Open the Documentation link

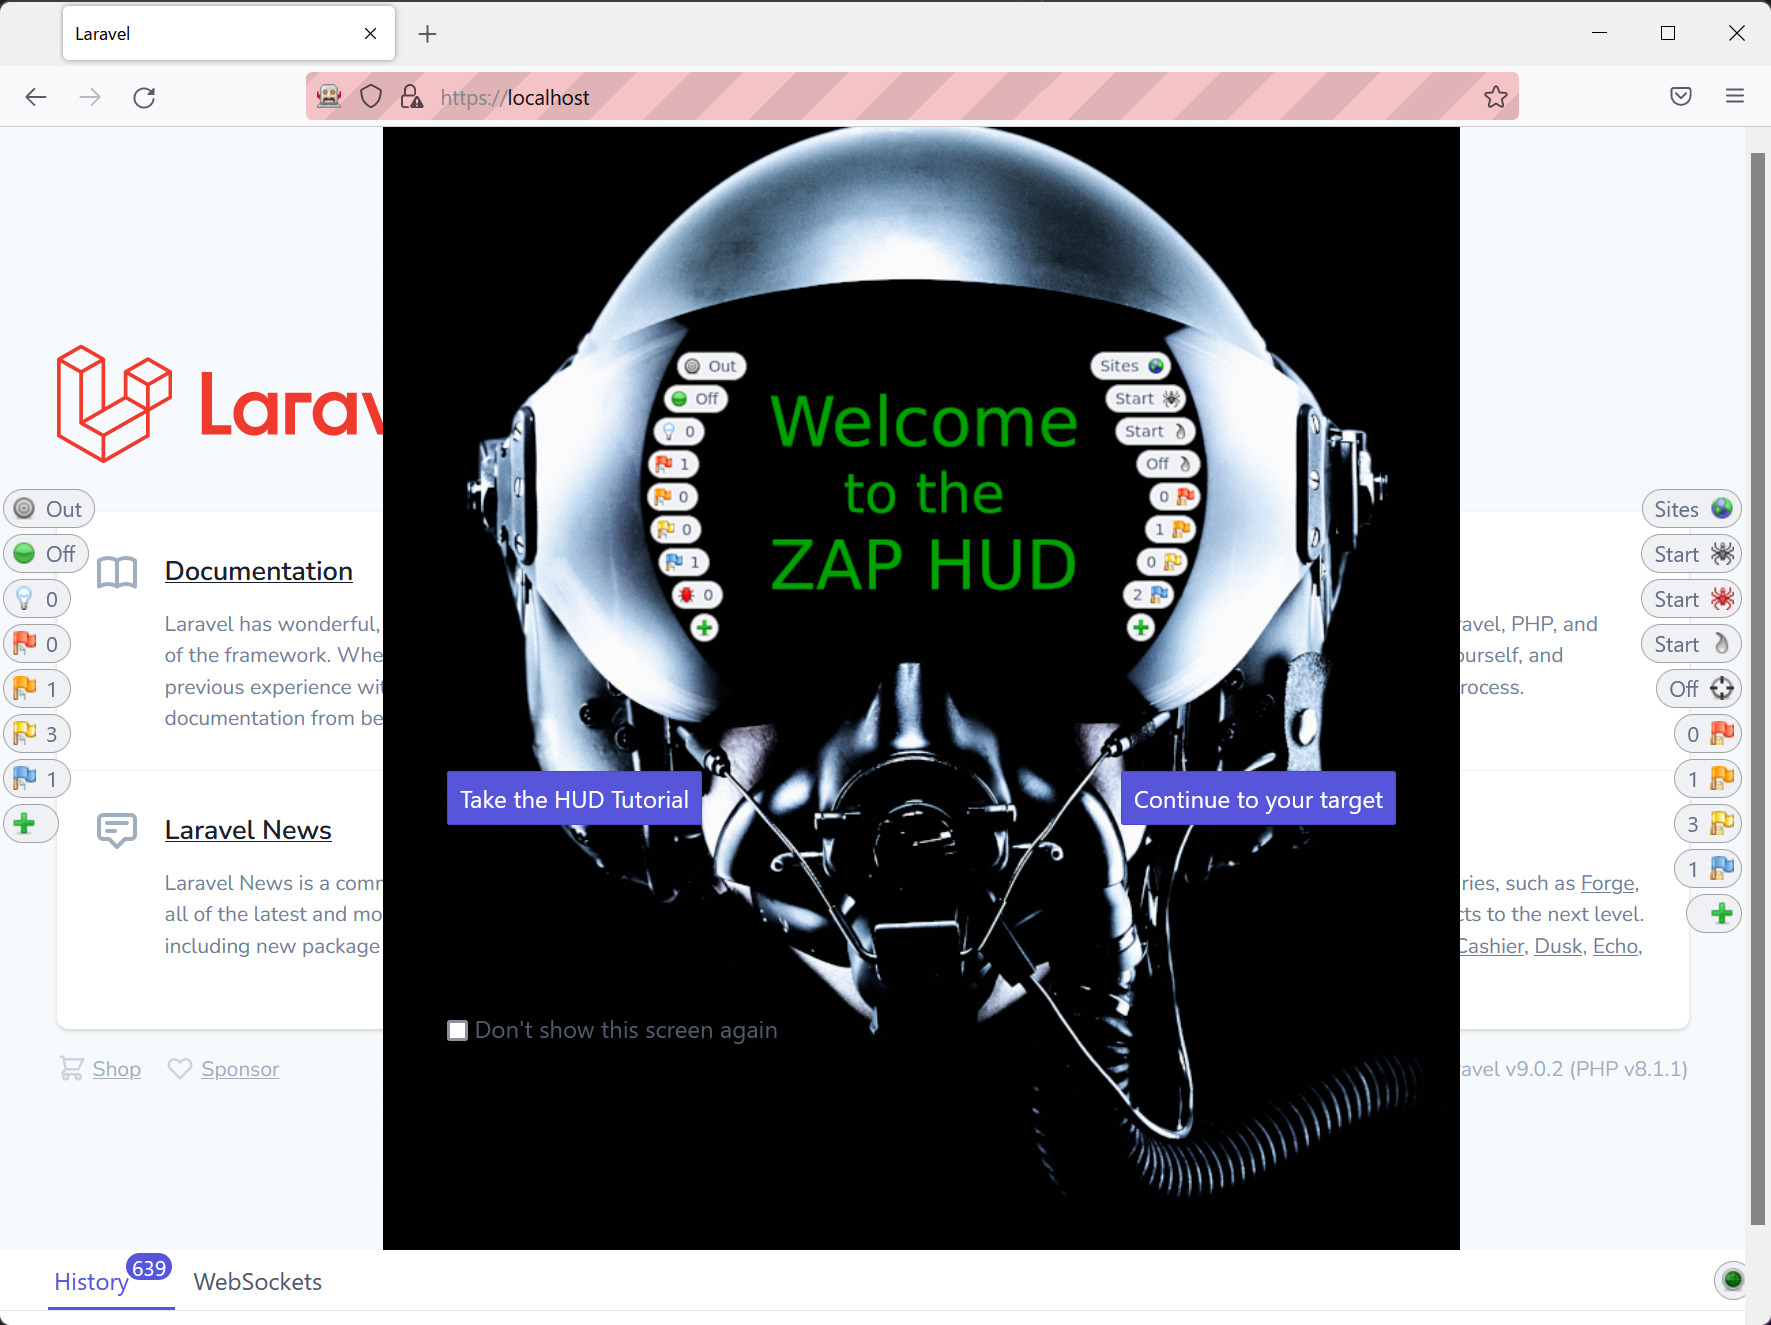[259, 571]
